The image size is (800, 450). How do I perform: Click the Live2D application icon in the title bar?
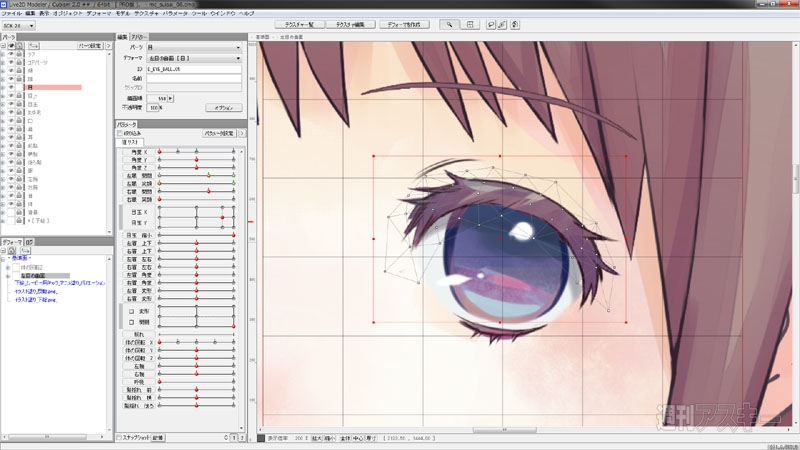(x=4, y=4)
